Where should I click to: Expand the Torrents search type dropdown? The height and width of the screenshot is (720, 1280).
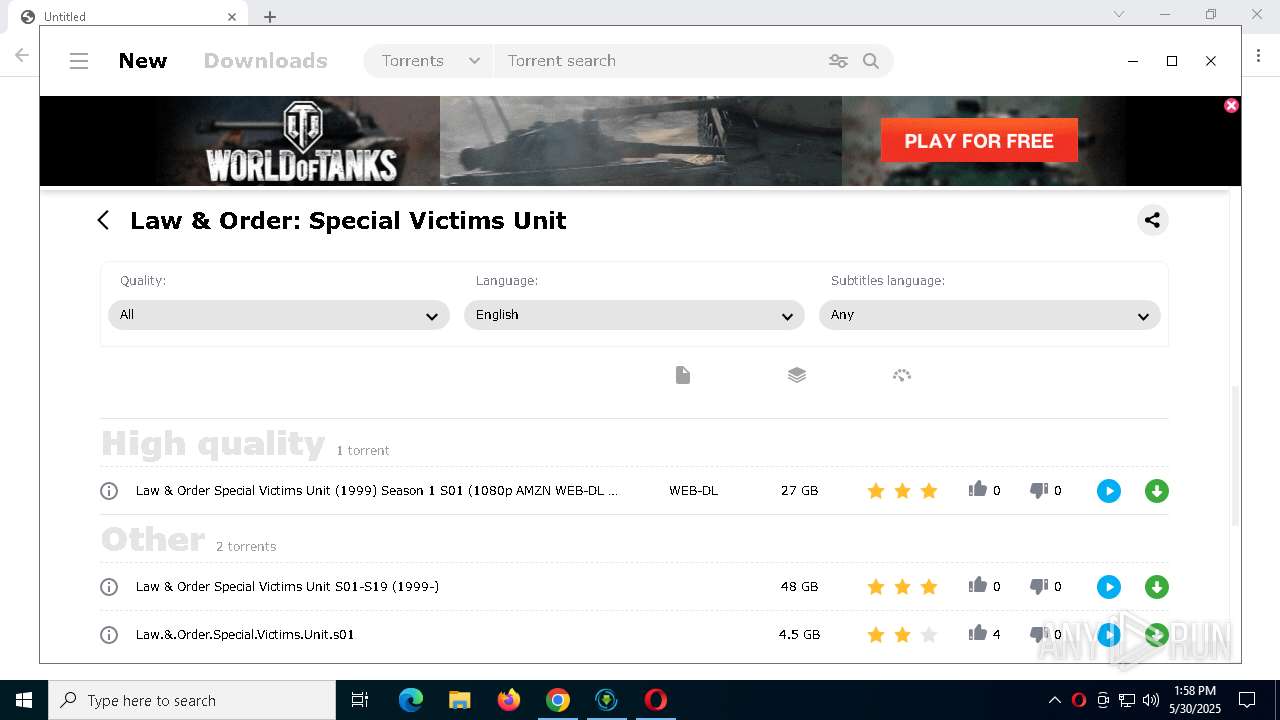[x=429, y=61]
